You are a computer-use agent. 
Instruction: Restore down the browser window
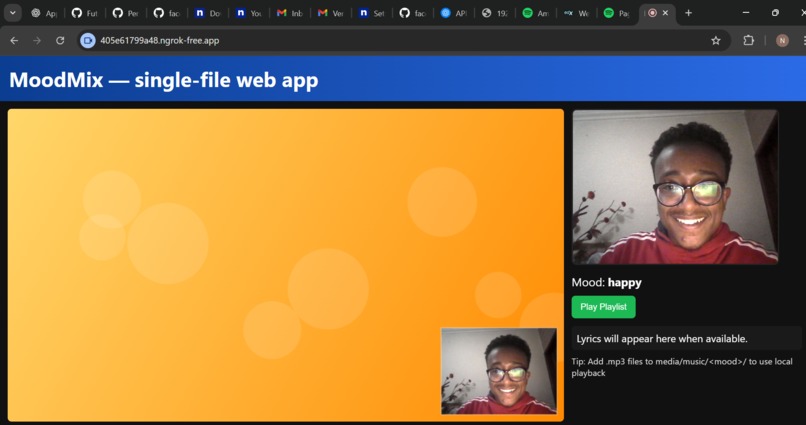pyautogui.click(x=775, y=13)
